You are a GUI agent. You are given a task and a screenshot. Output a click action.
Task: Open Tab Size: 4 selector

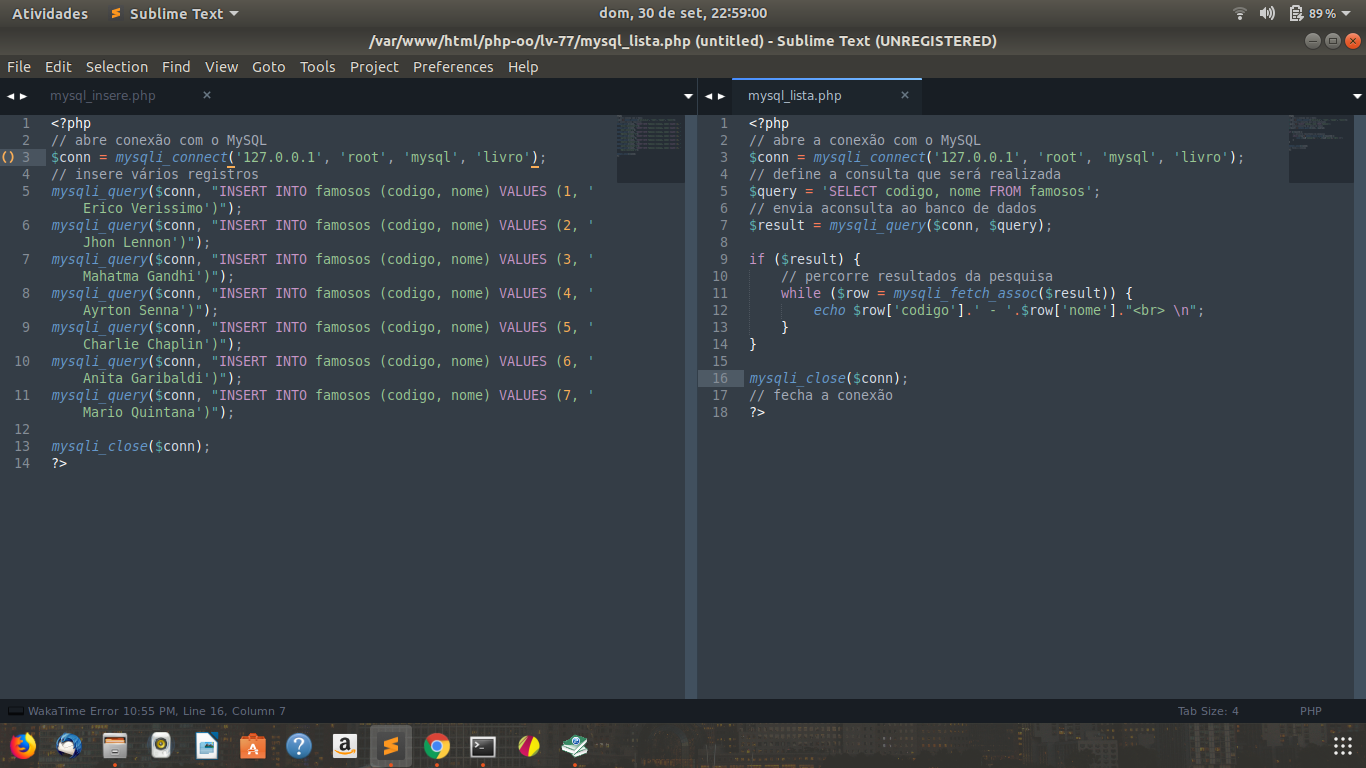pyautogui.click(x=1208, y=711)
